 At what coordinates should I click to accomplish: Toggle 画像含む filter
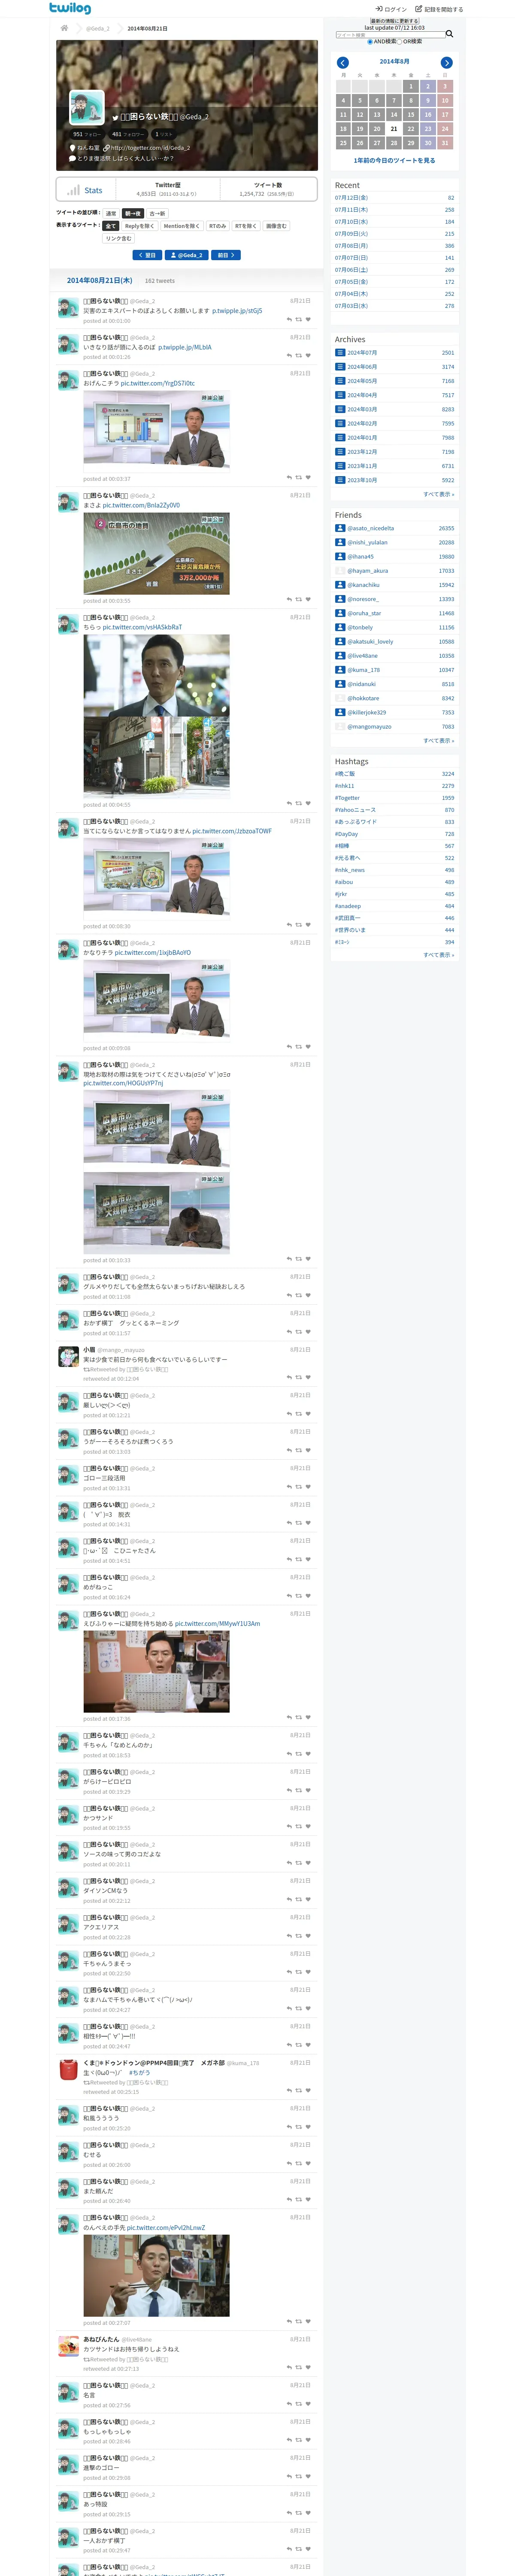276,226
